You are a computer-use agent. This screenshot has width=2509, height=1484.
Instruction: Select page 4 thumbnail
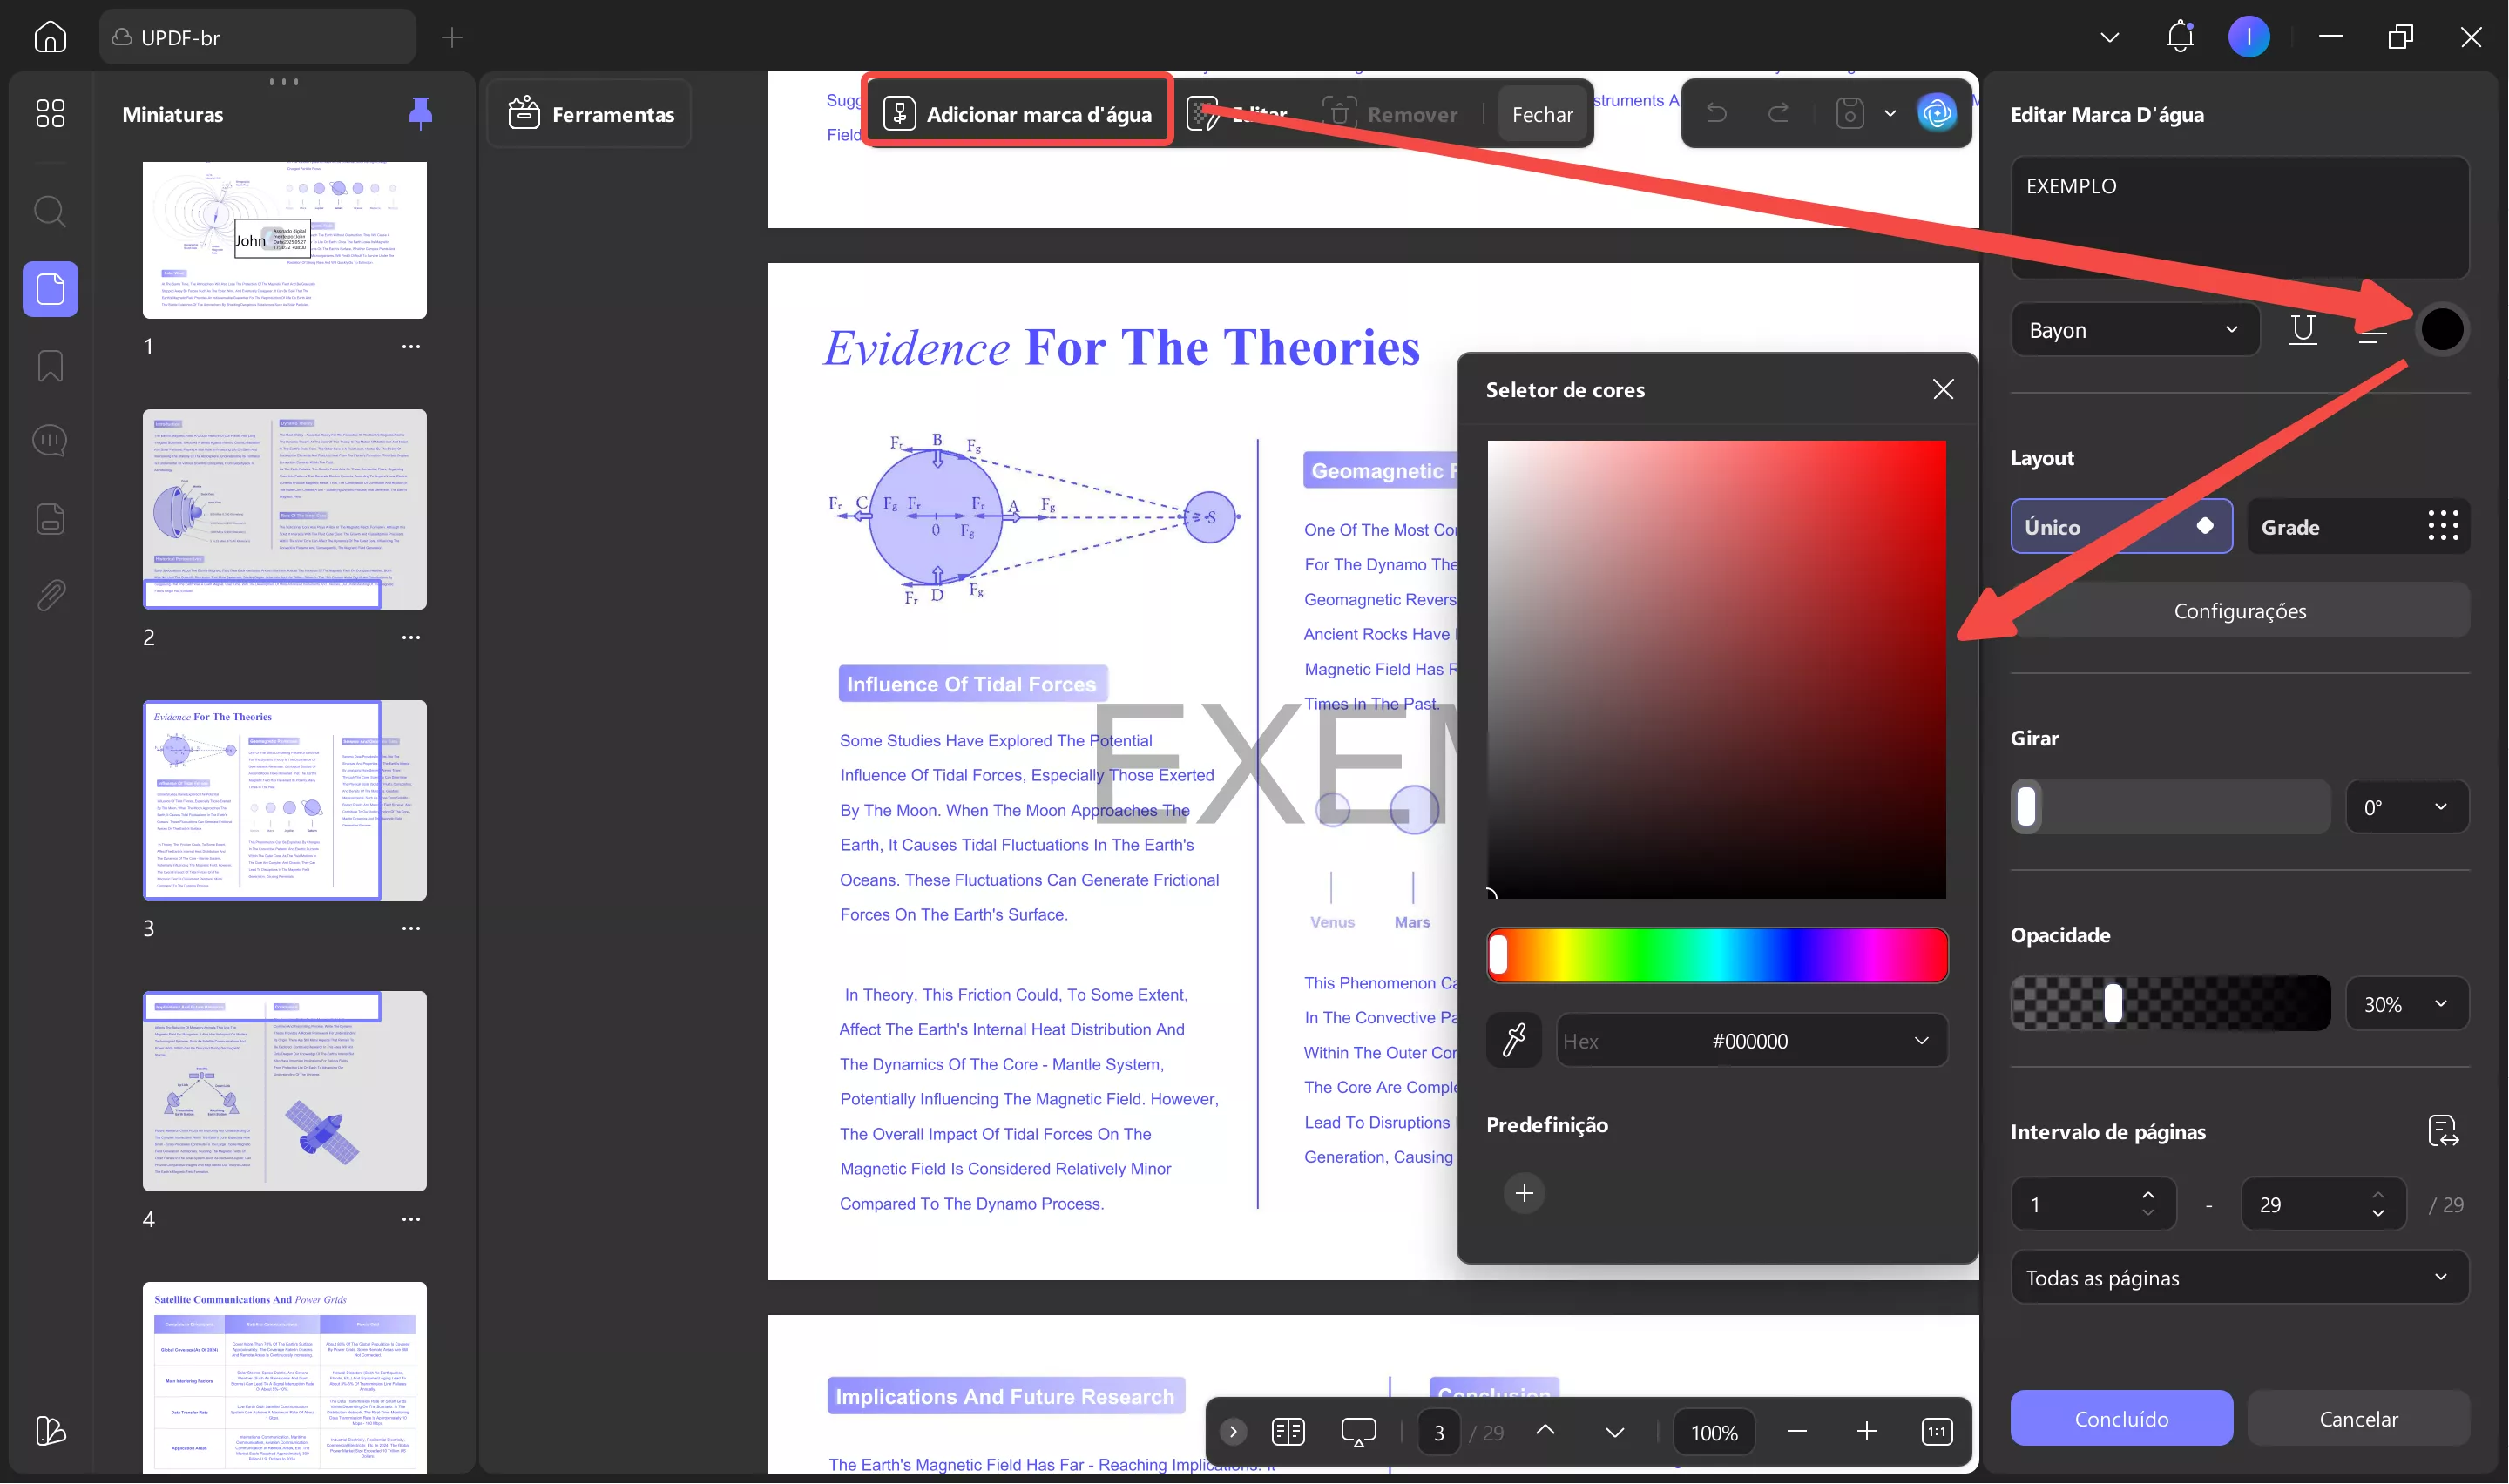[x=284, y=1090]
